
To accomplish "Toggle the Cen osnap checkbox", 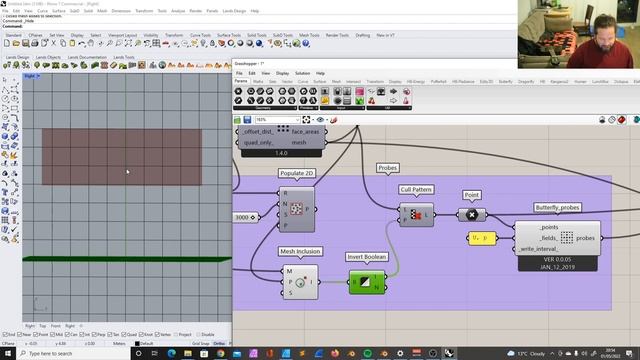I will pyautogui.click(x=67, y=335).
